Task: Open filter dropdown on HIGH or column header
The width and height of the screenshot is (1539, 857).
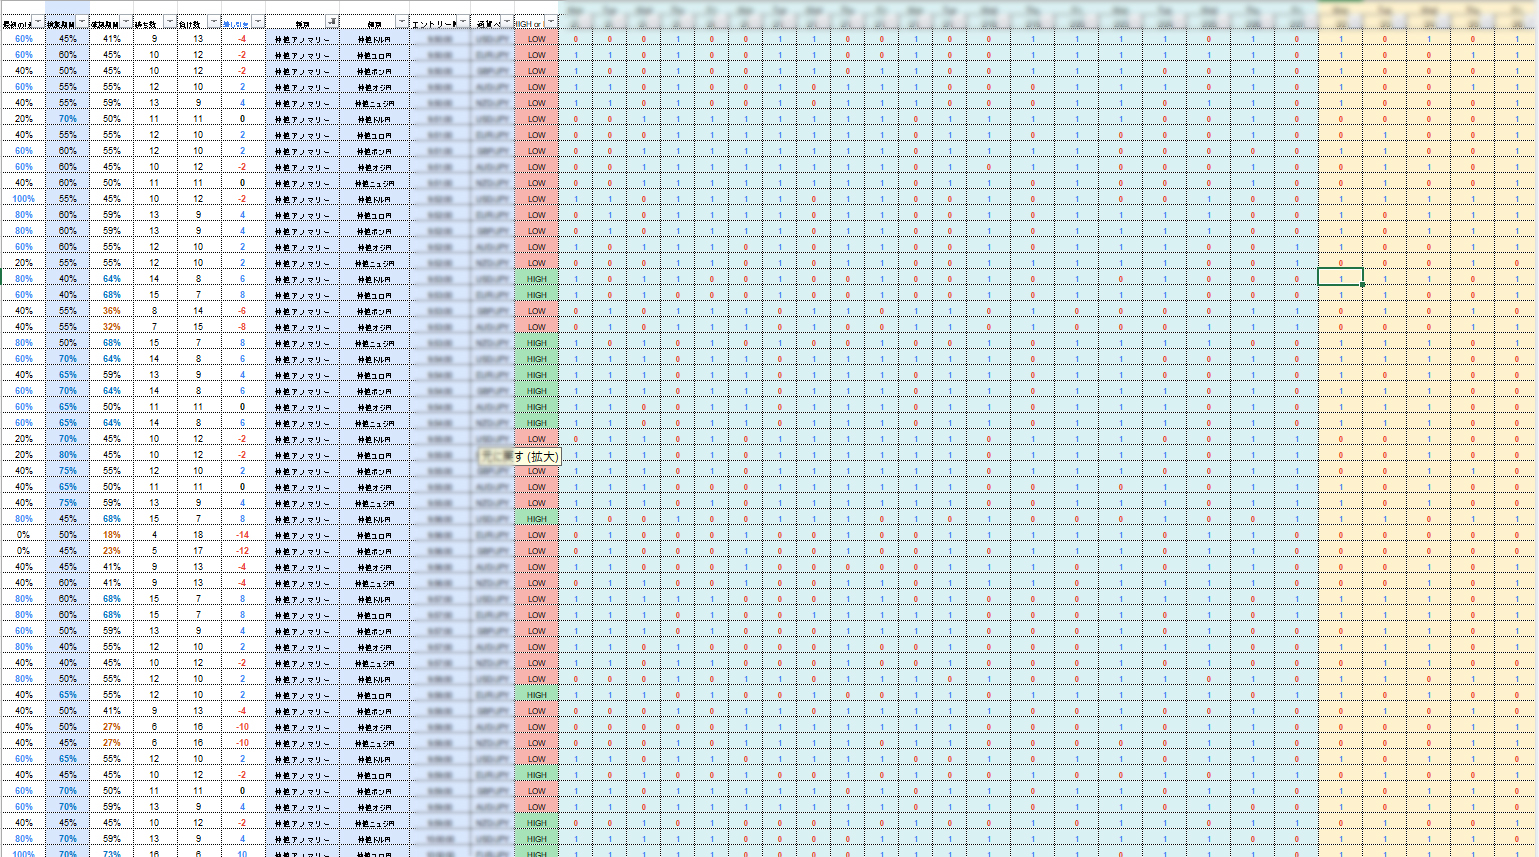Action: click(x=551, y=22)
